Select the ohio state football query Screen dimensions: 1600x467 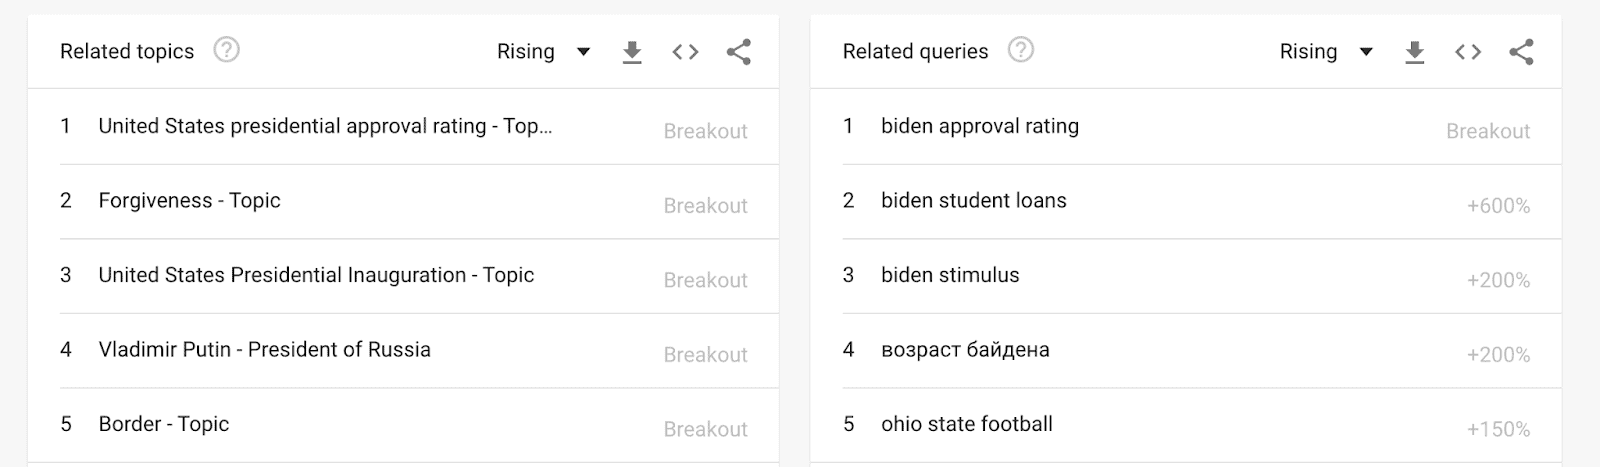(966, 424)
